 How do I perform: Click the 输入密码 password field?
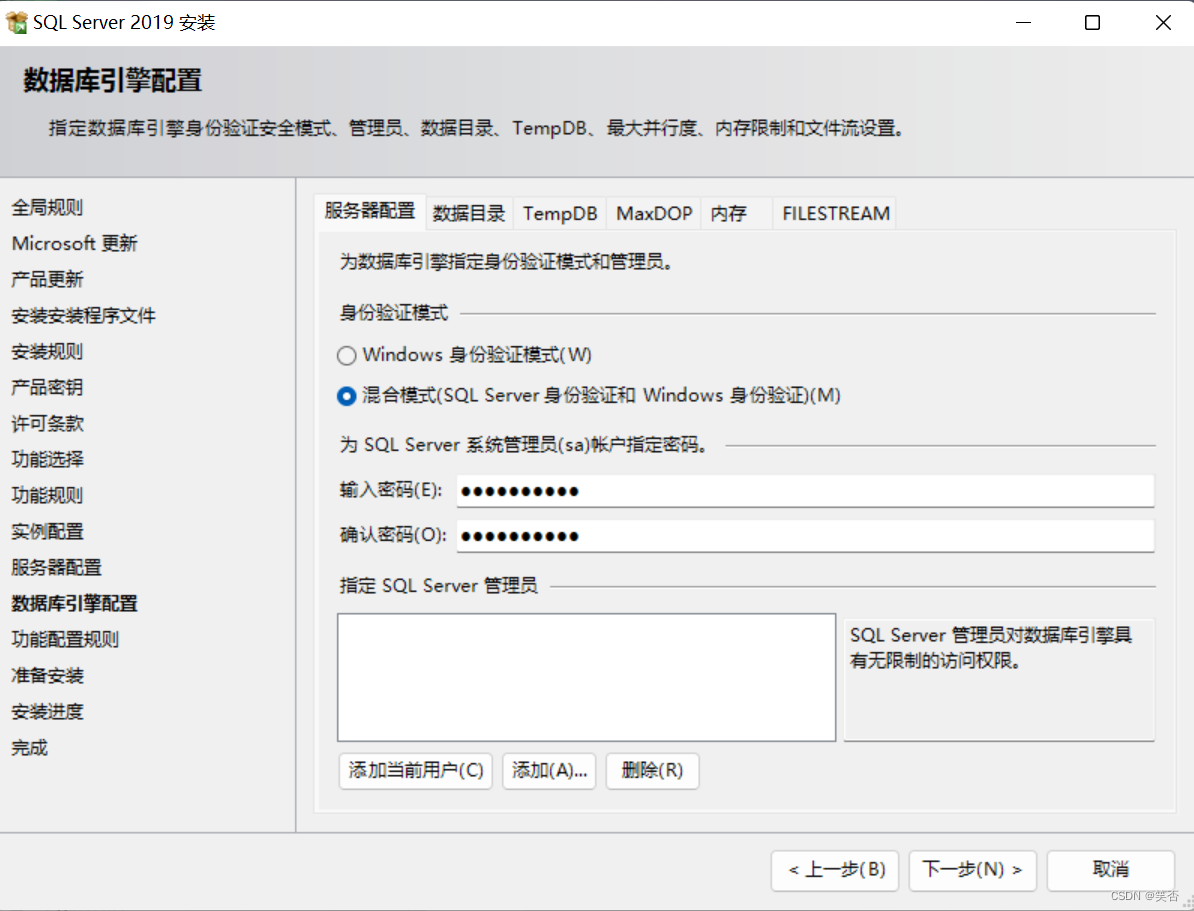pos(805,491)
